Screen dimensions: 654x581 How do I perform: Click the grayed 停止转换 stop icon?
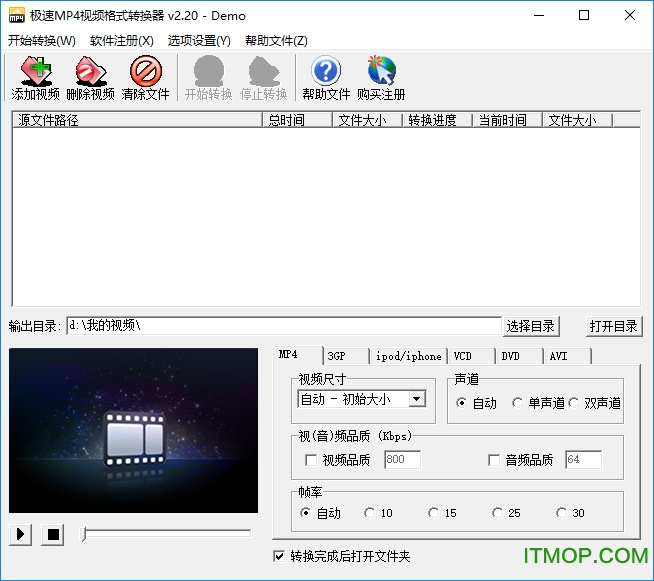(264, 71)
